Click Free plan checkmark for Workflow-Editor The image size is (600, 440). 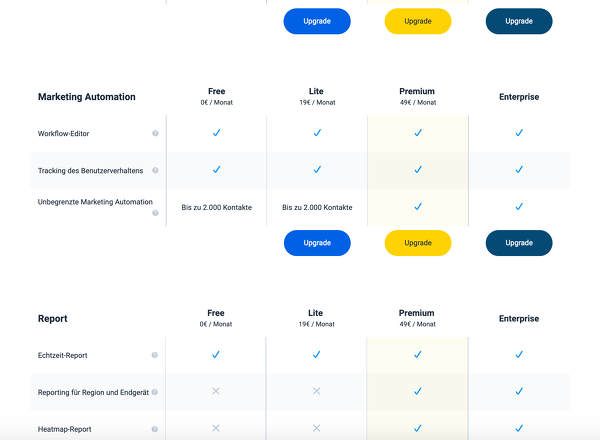[x=217, y=133]
